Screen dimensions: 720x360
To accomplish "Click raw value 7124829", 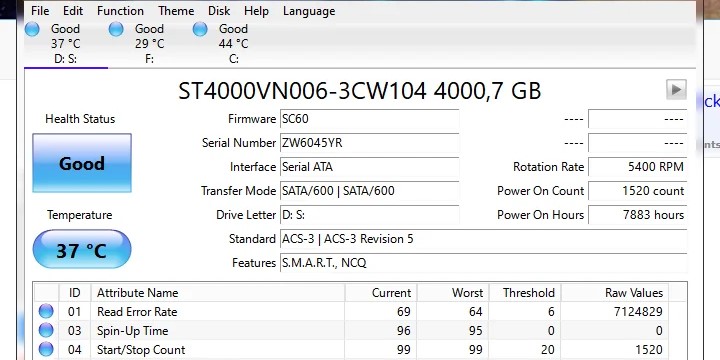I will point(638,312).
